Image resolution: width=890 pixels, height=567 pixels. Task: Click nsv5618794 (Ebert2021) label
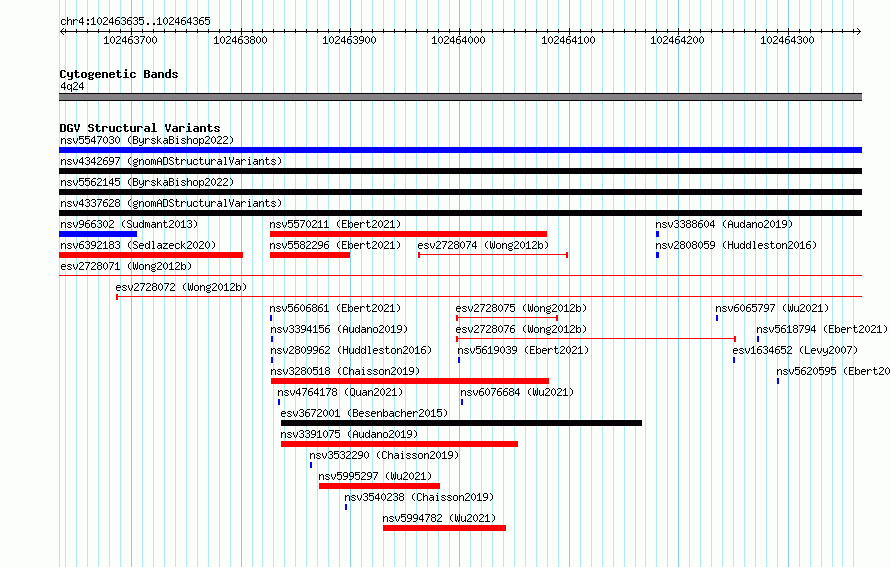click(822, 329)
